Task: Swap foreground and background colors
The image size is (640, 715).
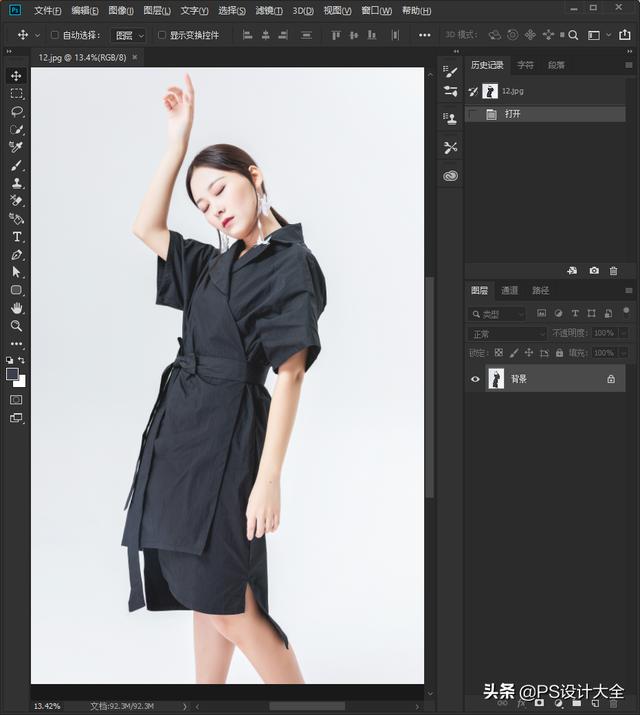Action: pos(21,360)
